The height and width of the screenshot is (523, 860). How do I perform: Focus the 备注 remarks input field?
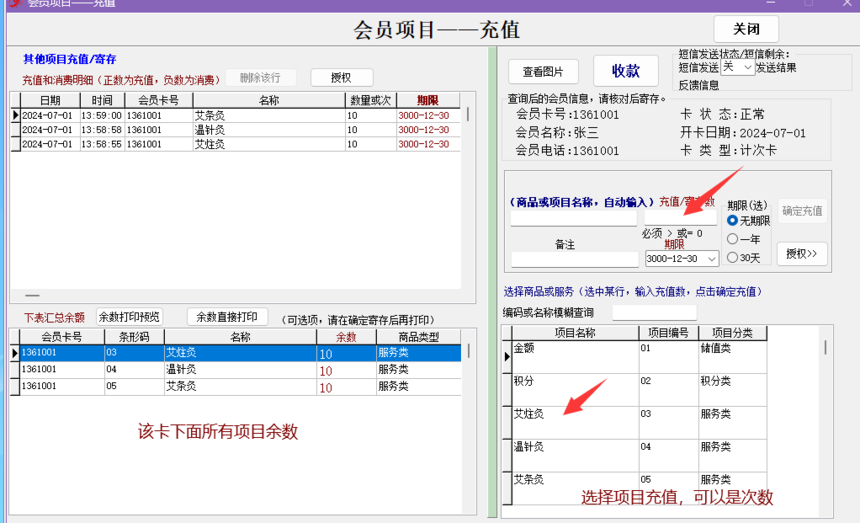click(x=575, y=259)
